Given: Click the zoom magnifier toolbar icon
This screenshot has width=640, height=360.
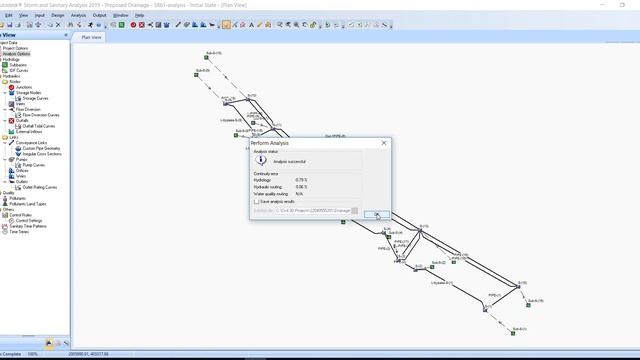Looking at the screenshot, I should point(296,25).
